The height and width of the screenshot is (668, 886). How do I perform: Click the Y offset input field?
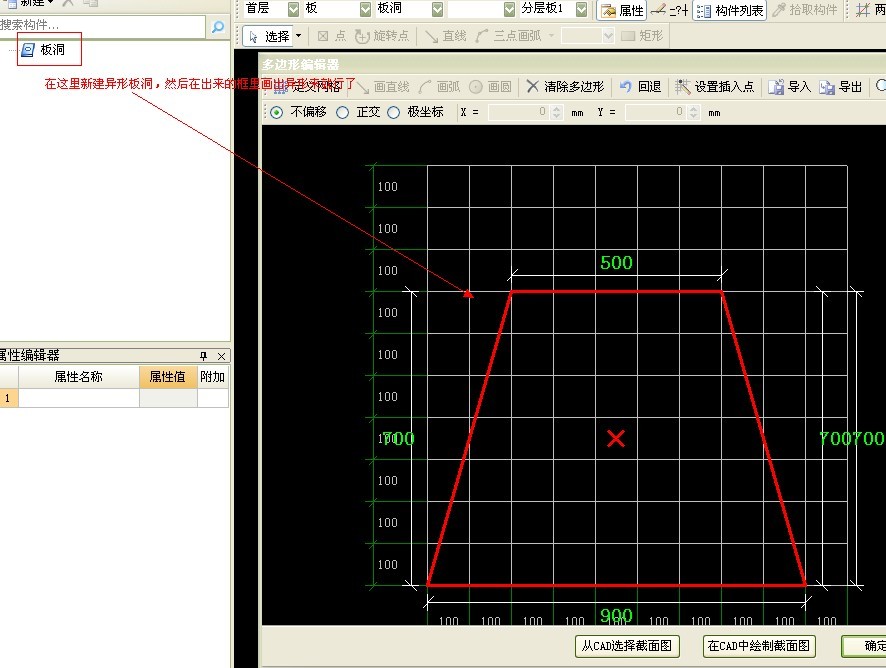pyautogui.click(x=656, y=112)
